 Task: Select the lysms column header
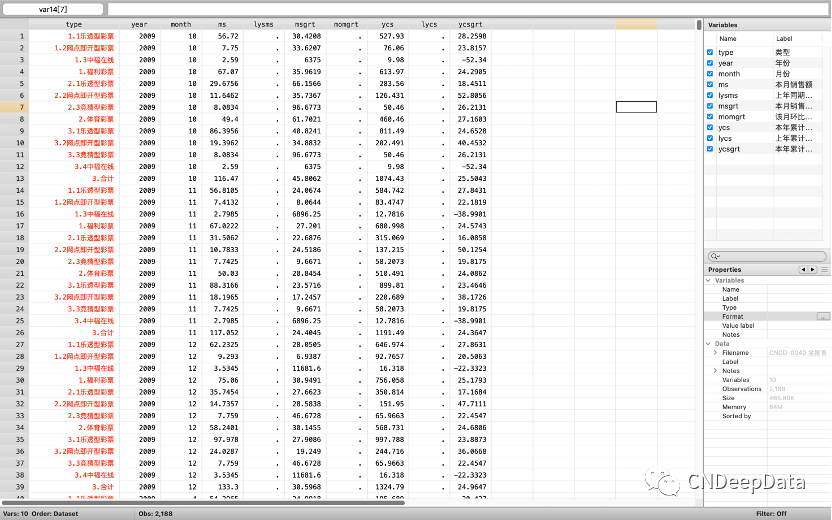coord(264,24)
